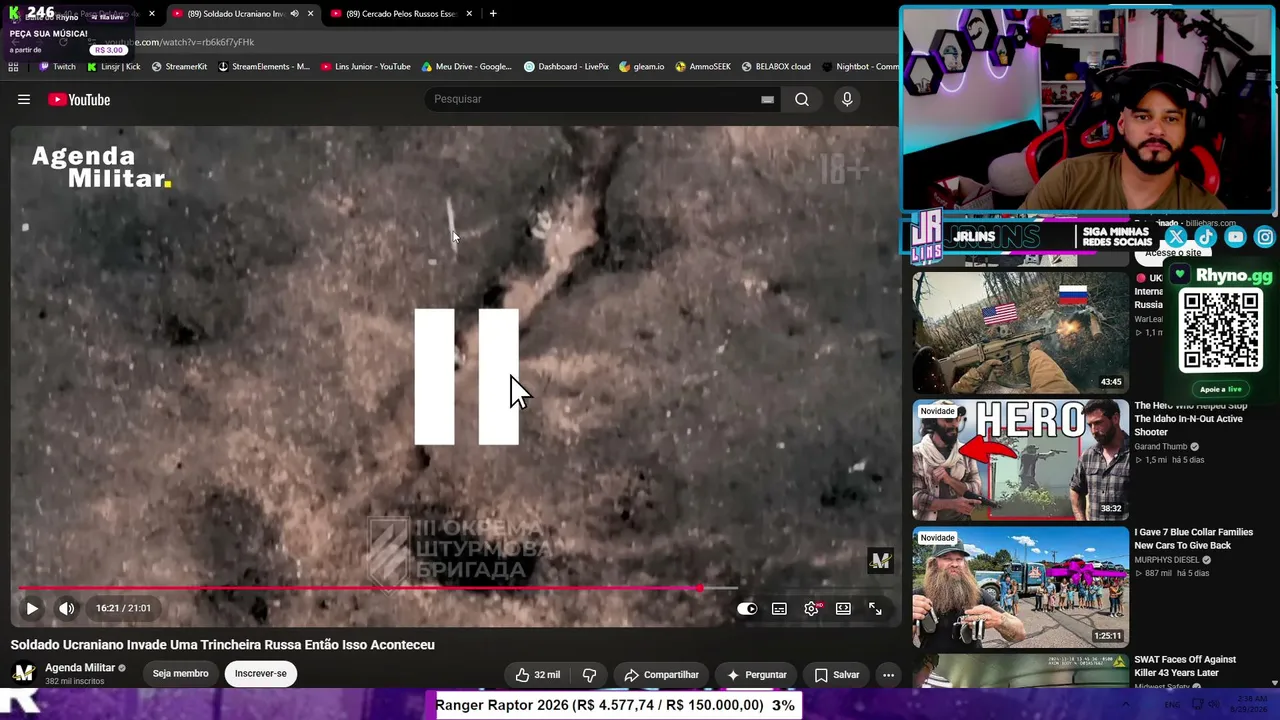Click the Instagram icon in overlay

click(x=1265, y=237)
